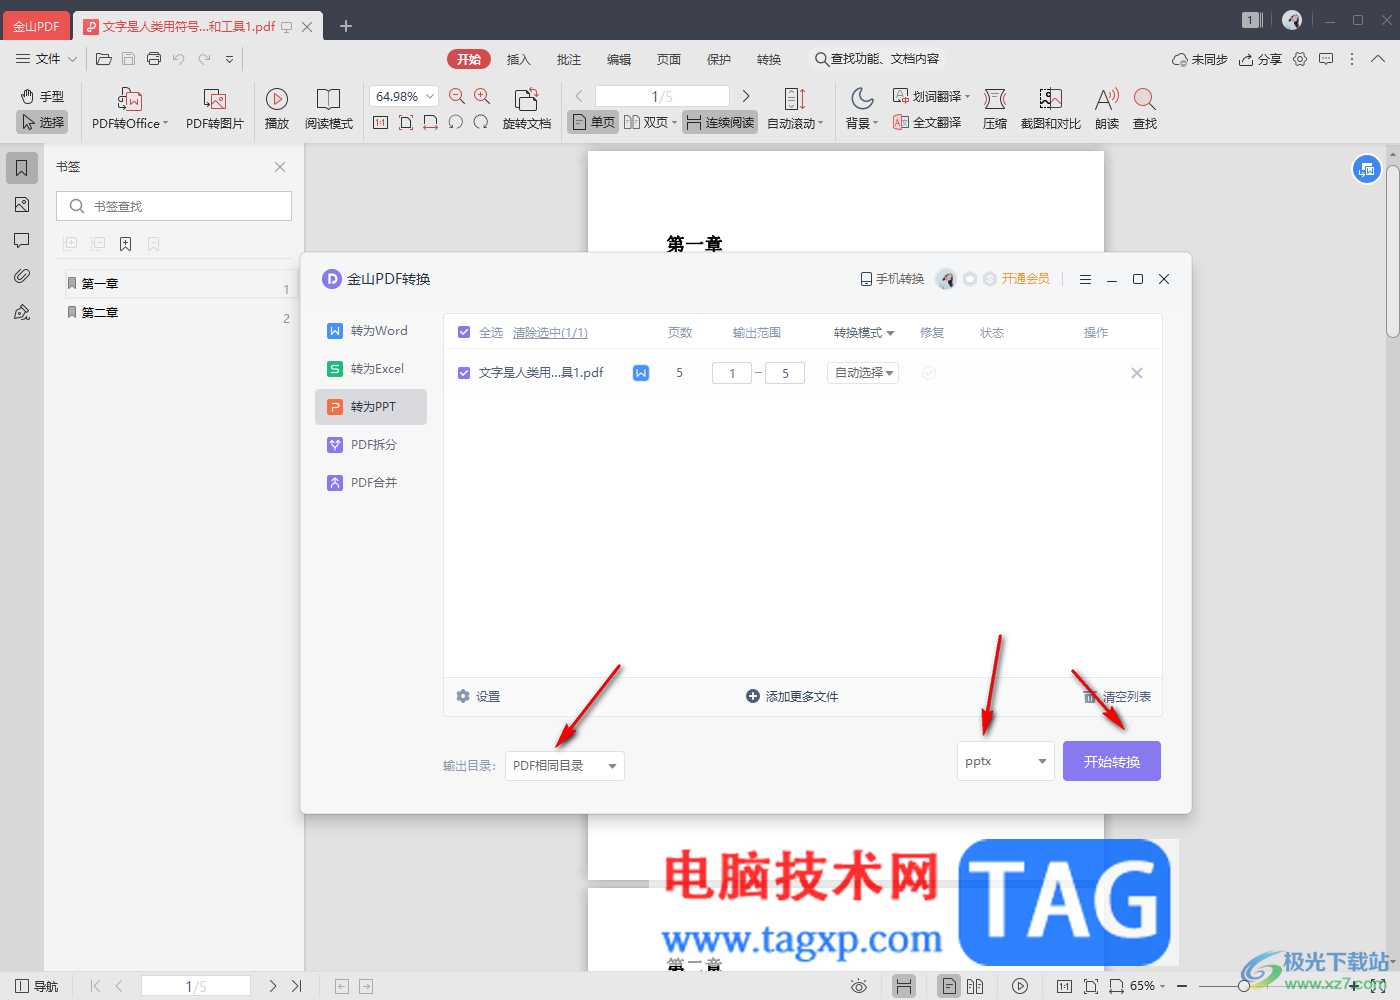Switch to 单页 single page view
This screenshot has width=1400, height=1000.
click(593, 122)
